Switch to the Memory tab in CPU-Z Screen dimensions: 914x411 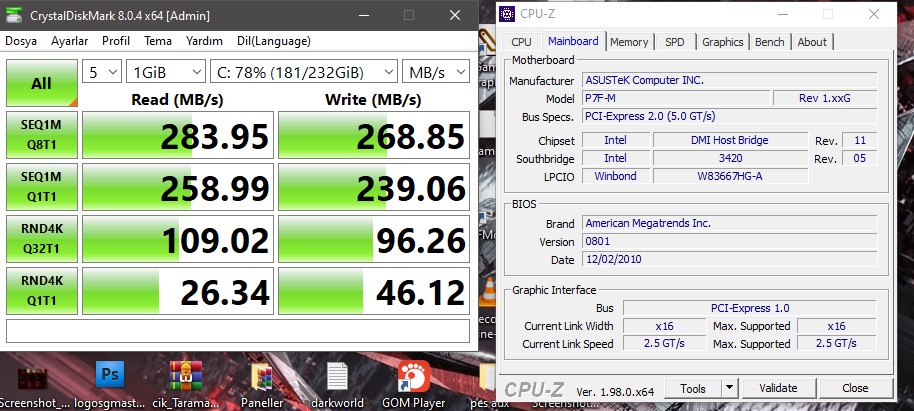tap(629, 42)
